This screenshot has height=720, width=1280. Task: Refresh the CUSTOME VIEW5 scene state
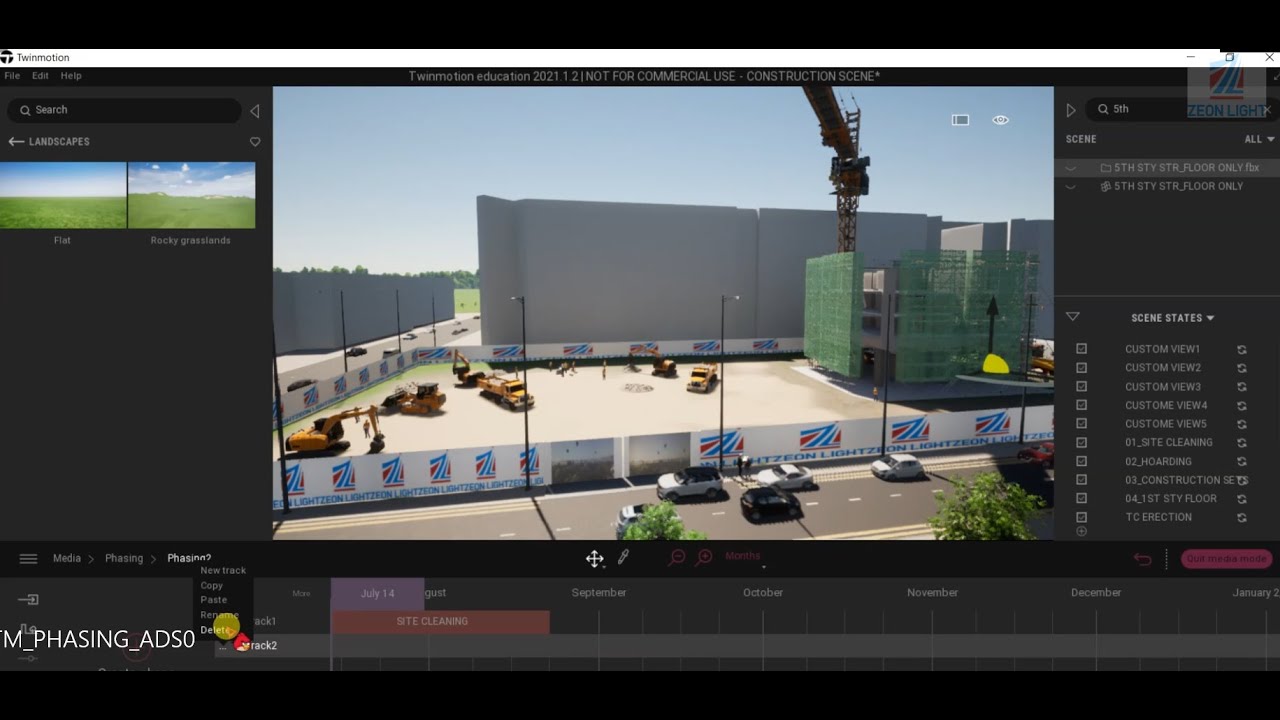(1241, 424)
